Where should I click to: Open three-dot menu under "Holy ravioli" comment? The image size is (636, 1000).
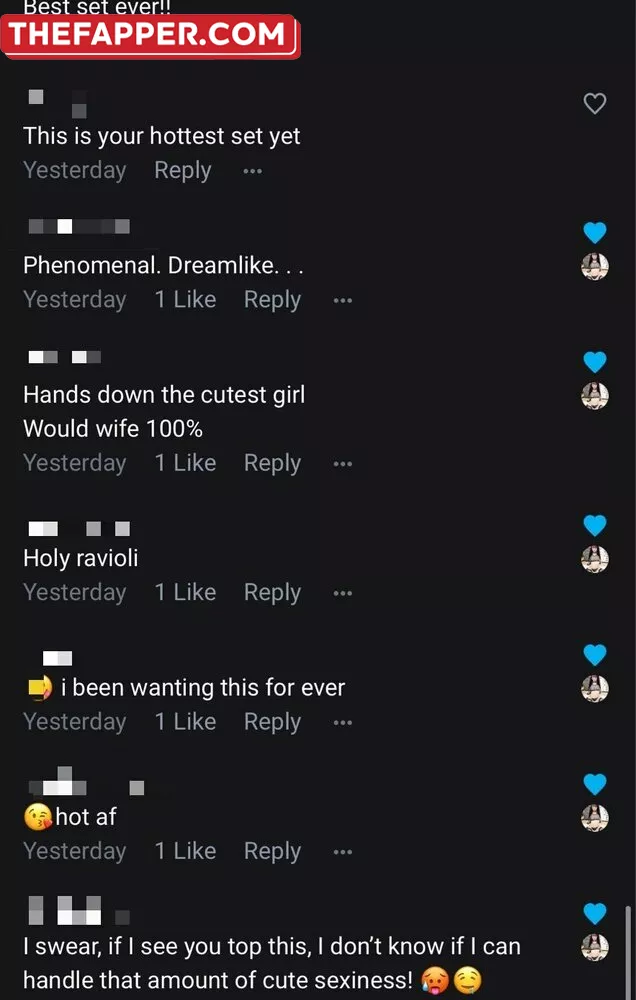(x=343, y=593)
